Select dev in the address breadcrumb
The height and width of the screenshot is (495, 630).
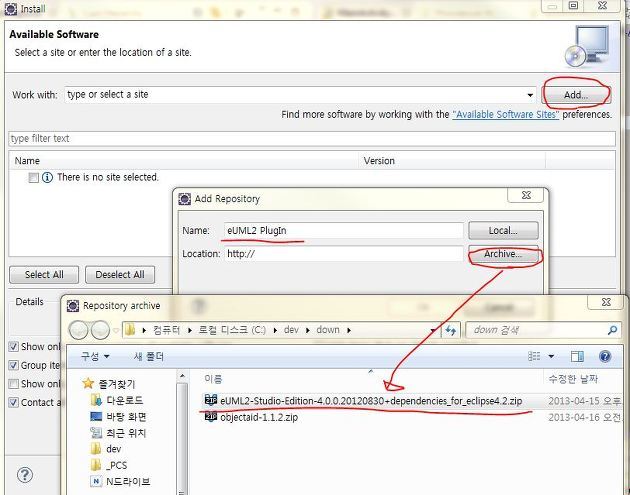click(x=291, y=330)
